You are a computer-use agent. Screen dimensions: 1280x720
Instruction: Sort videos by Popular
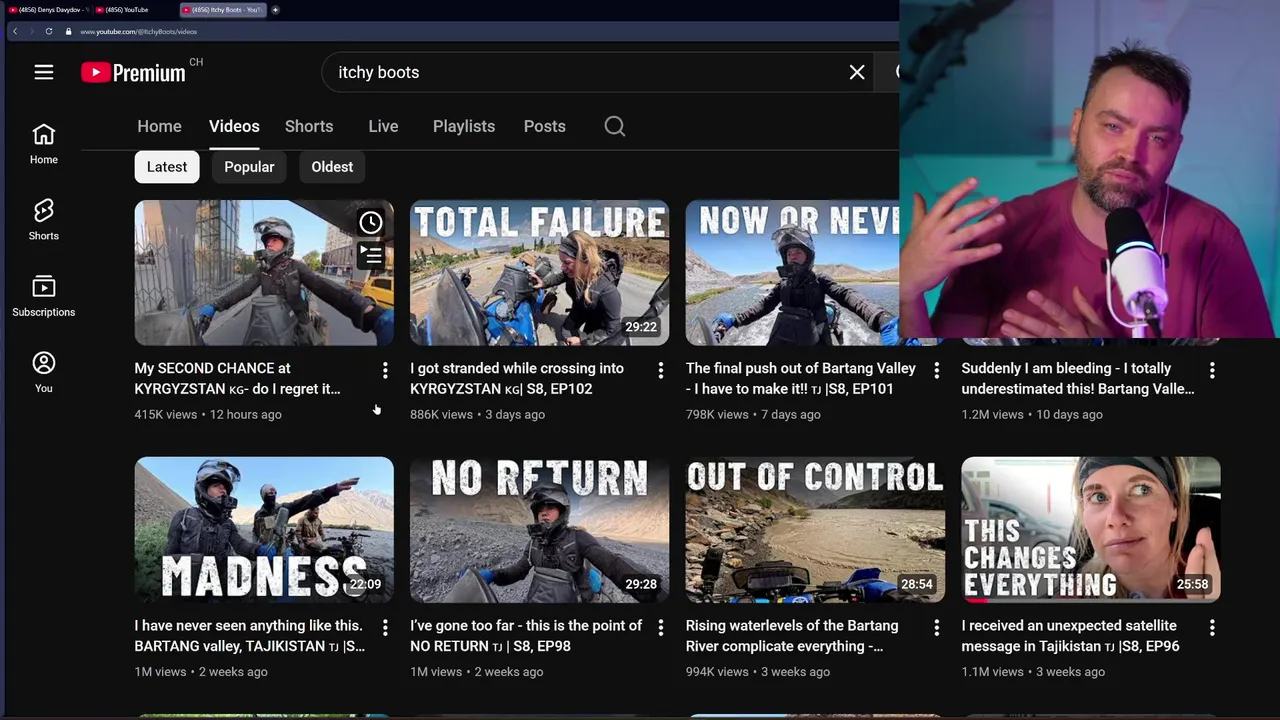(249, 167)
